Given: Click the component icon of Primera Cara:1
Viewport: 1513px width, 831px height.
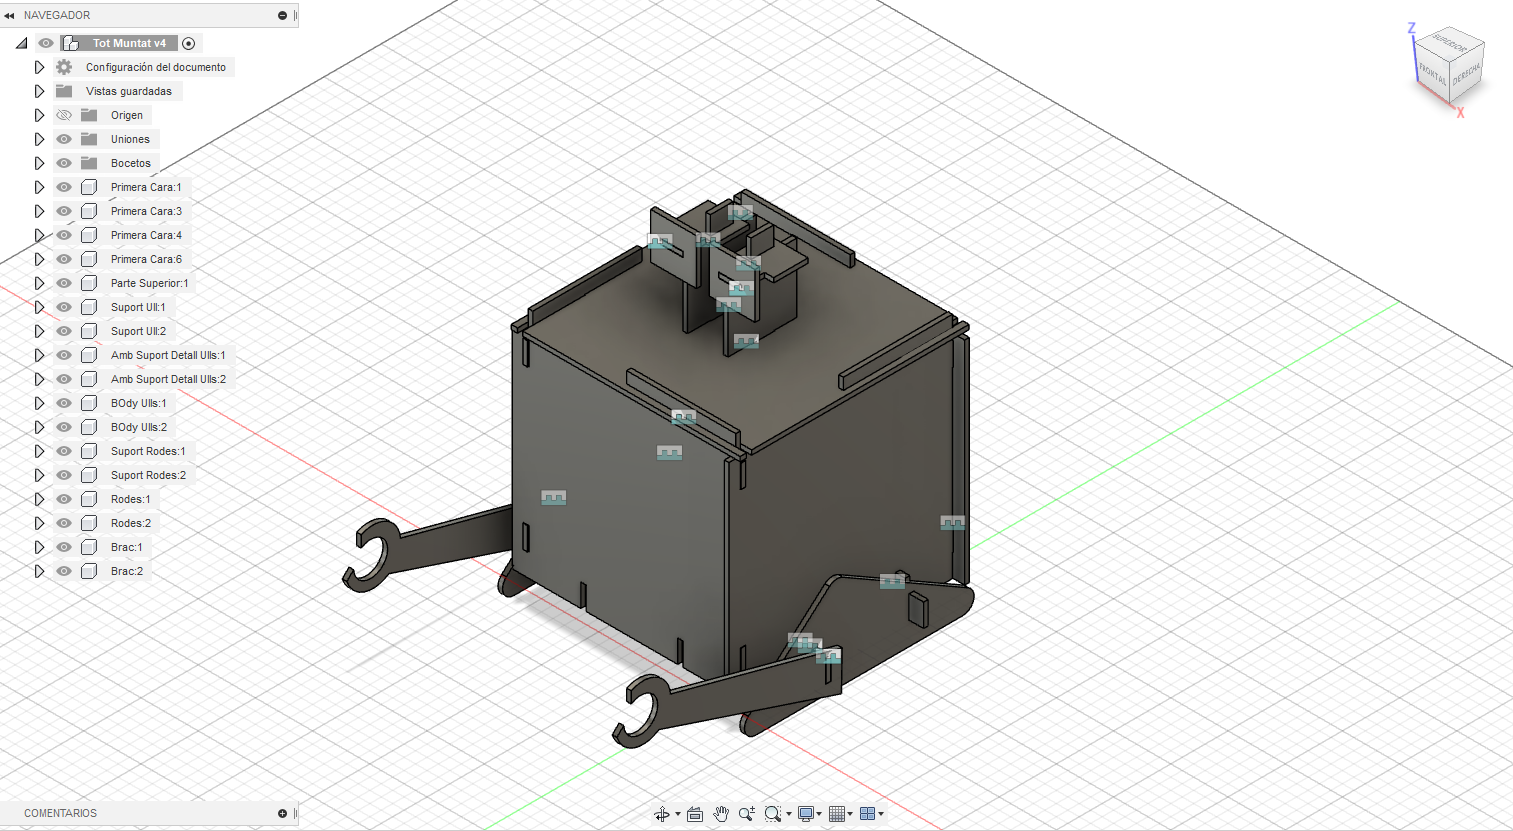Looking at the screenshot, I should click(x=89, y=187).
